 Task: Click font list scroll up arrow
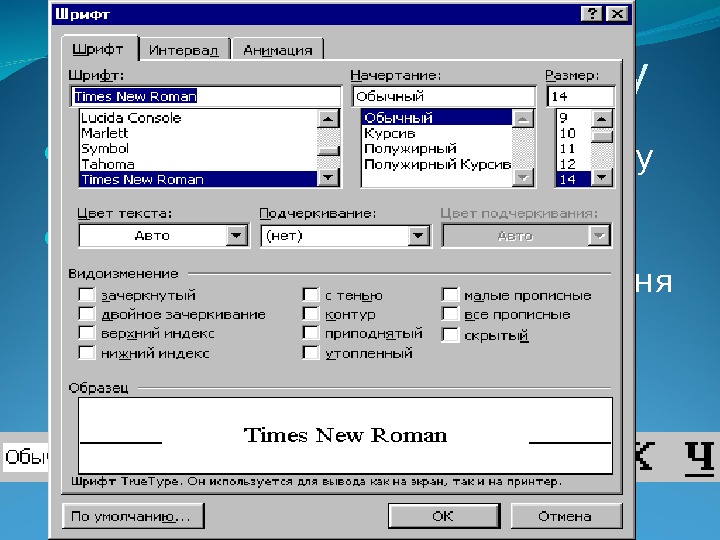(x=328, y=118)
